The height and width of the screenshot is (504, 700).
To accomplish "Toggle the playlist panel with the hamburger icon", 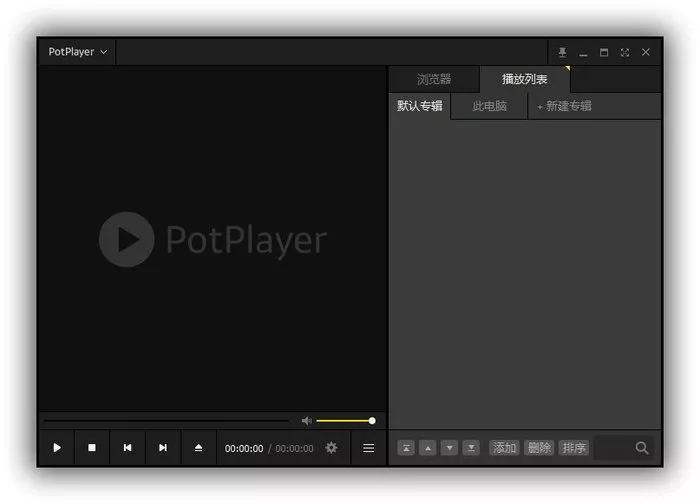I will [x=369, y=448].
